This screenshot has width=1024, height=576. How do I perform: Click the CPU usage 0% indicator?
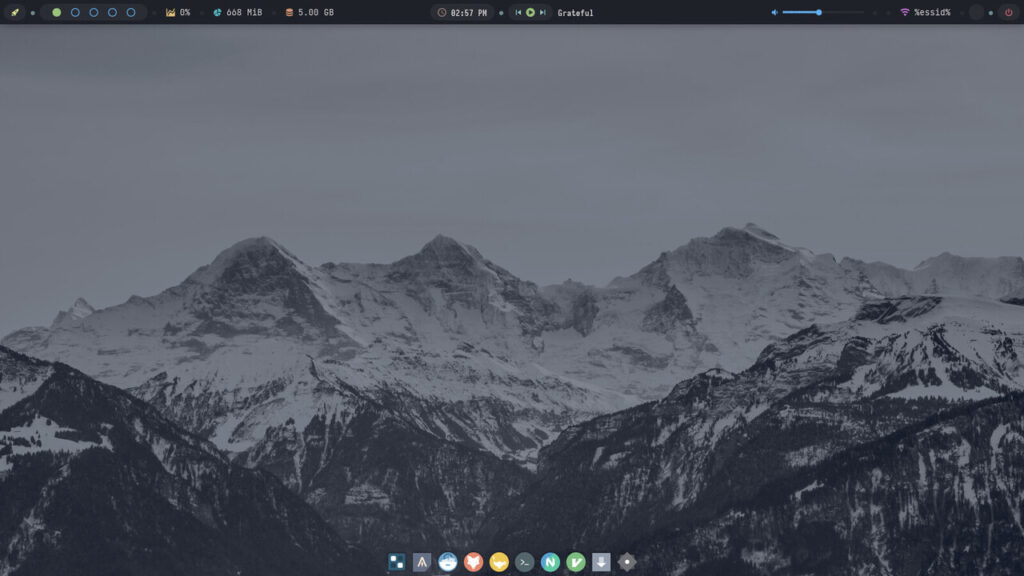(178, 13)
